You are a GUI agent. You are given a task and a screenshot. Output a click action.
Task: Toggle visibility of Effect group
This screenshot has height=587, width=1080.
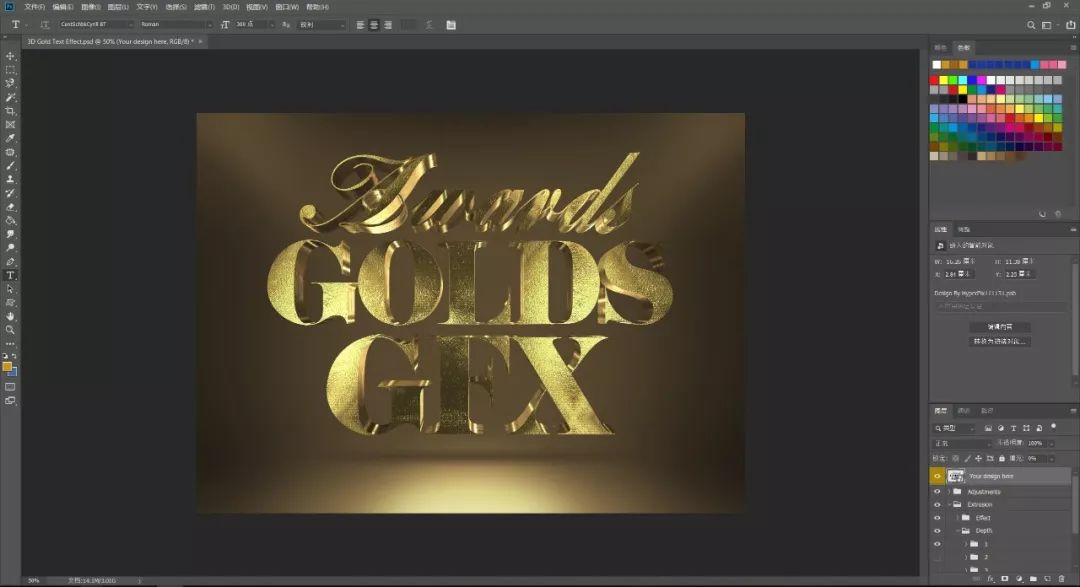tap(937, 518)
